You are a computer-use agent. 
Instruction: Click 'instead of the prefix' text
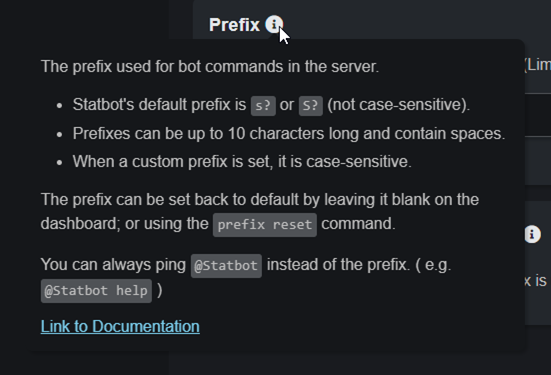tap(338, 265)
